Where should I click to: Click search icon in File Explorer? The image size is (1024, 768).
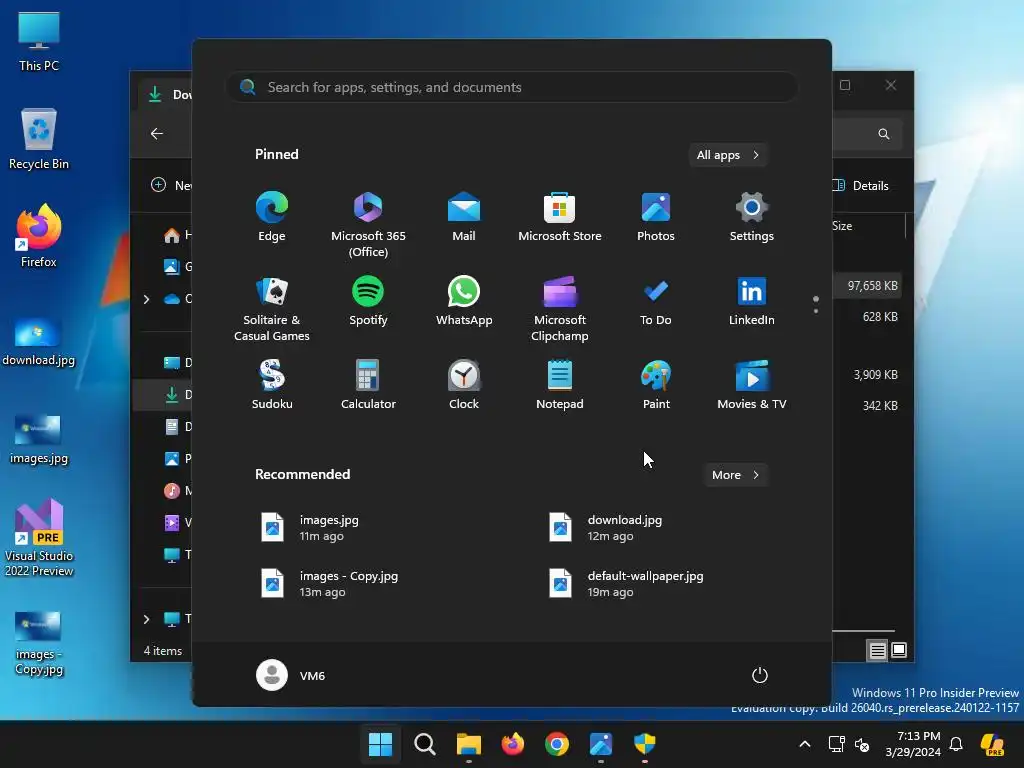click(x=884, y=134)
